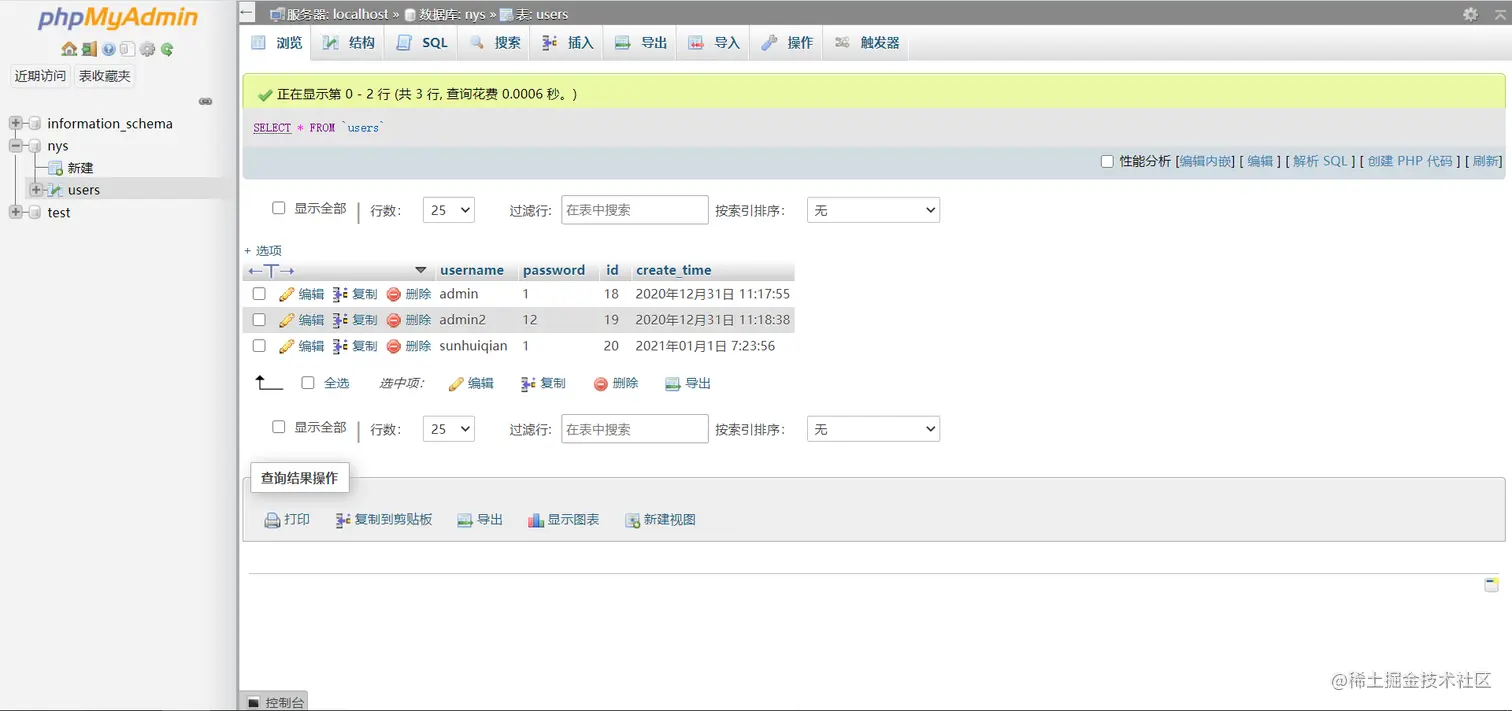The width and height of the screenshot is (1512, 711).
Task: Click full-text toggle arrows icon in table header
Action: tap(272, 271)
